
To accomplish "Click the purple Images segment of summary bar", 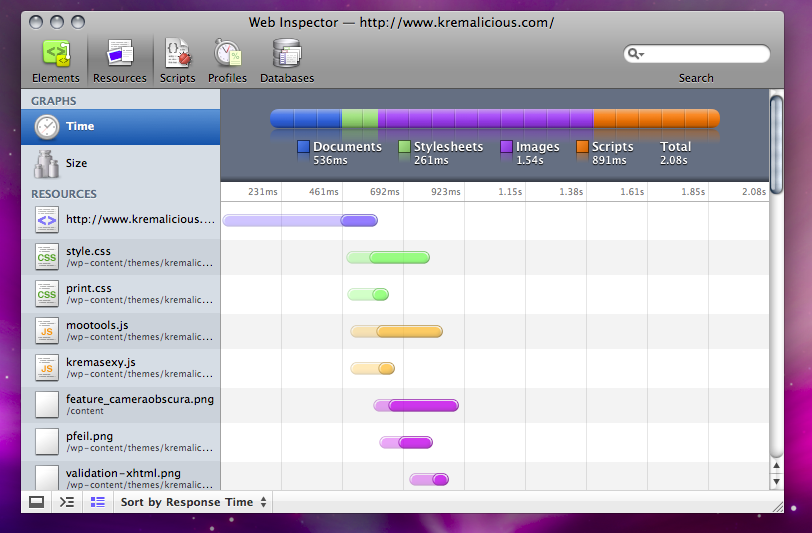I will [486, 119].
